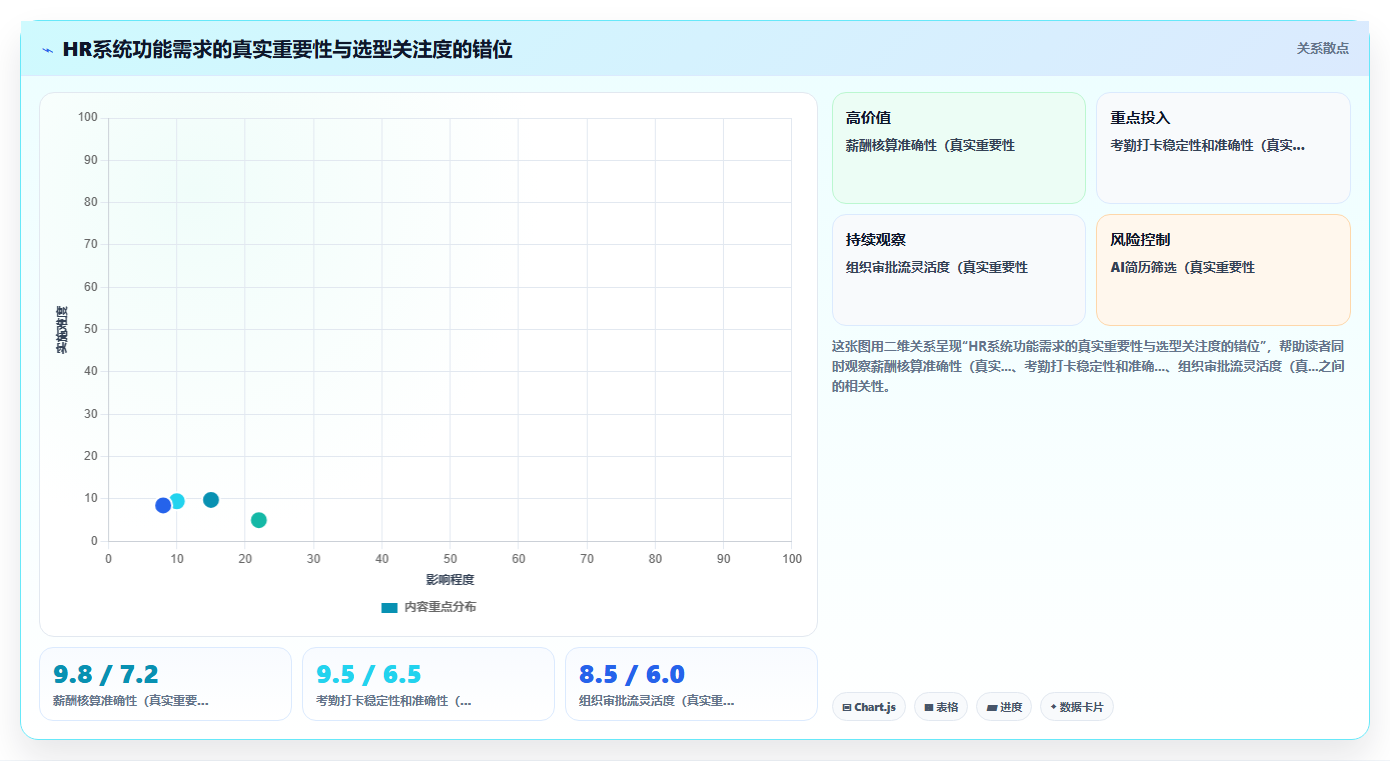The image size is (1390, 761).
Task: Open the 重点投入 quadrant card
Action: pos(1223,148)
